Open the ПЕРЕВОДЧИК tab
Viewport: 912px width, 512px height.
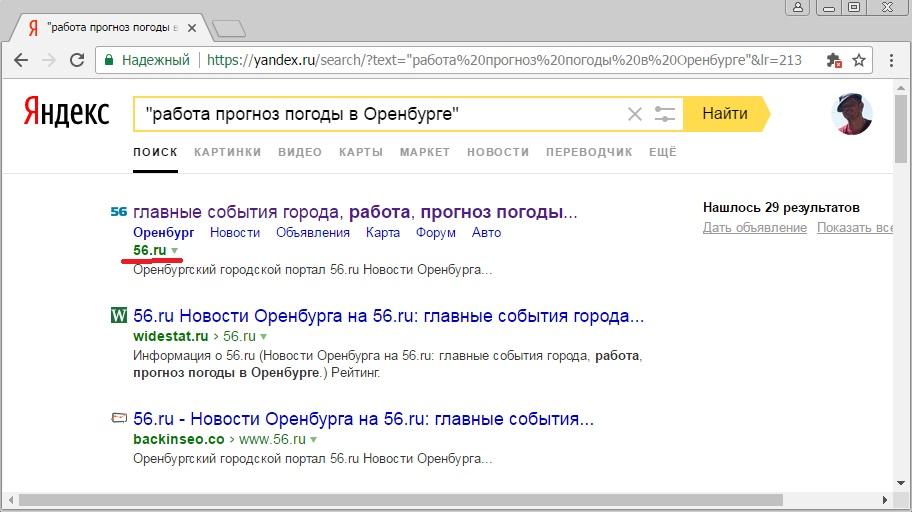point(589,152)
